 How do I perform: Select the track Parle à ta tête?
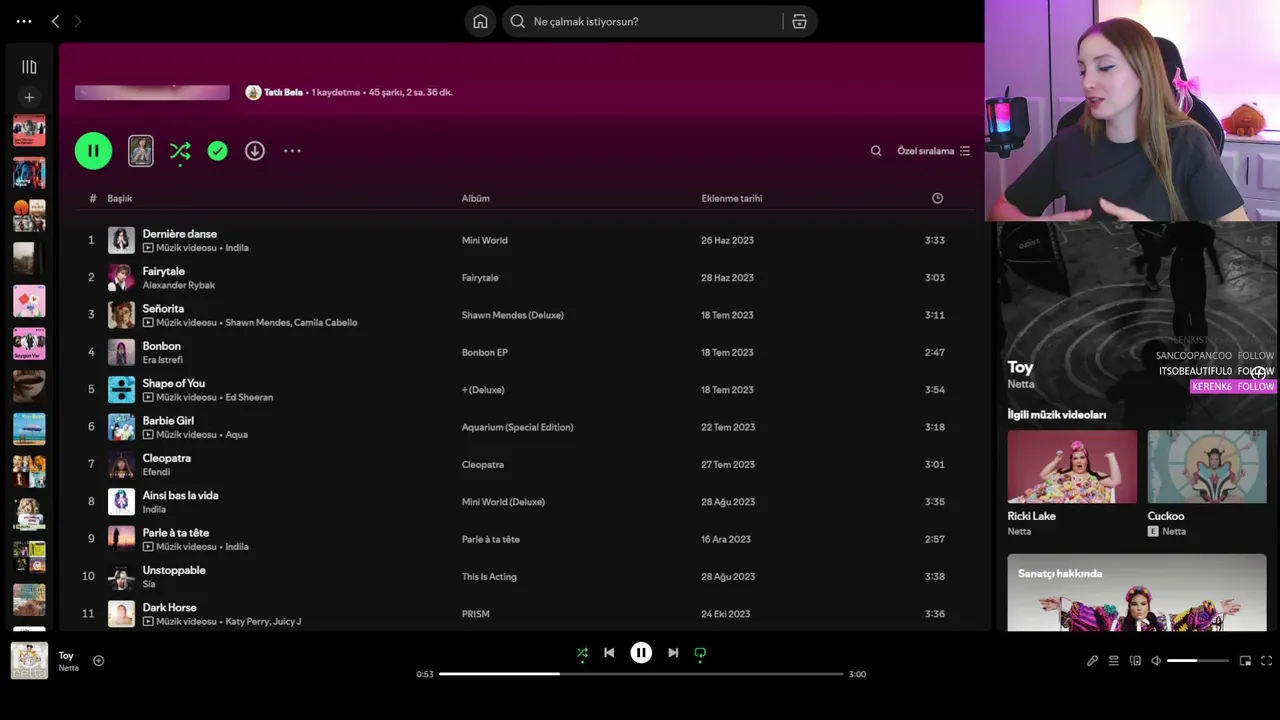coord(176,533)
